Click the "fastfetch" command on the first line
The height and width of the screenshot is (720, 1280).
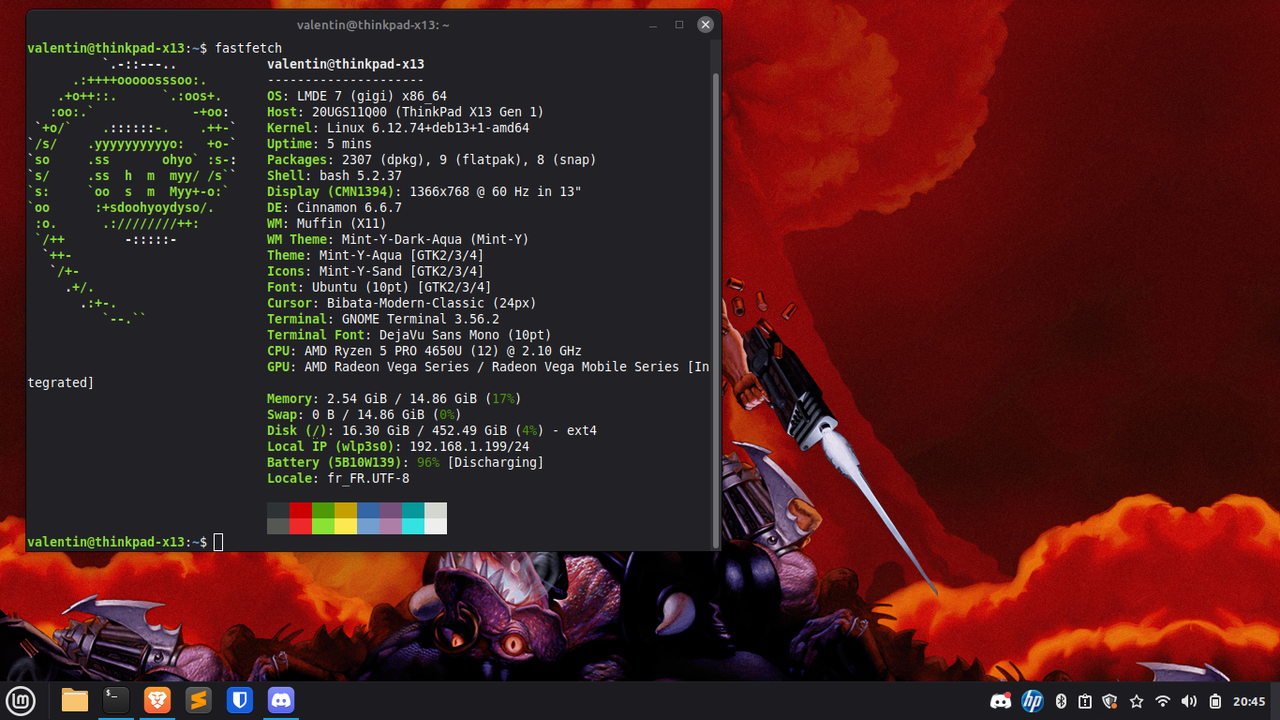point(248,48)
